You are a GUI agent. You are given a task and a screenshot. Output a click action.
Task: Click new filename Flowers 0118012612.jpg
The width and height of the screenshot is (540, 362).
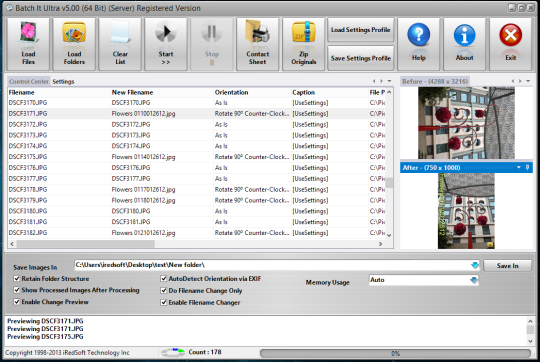pyautogui.click(x=143, y=200)
